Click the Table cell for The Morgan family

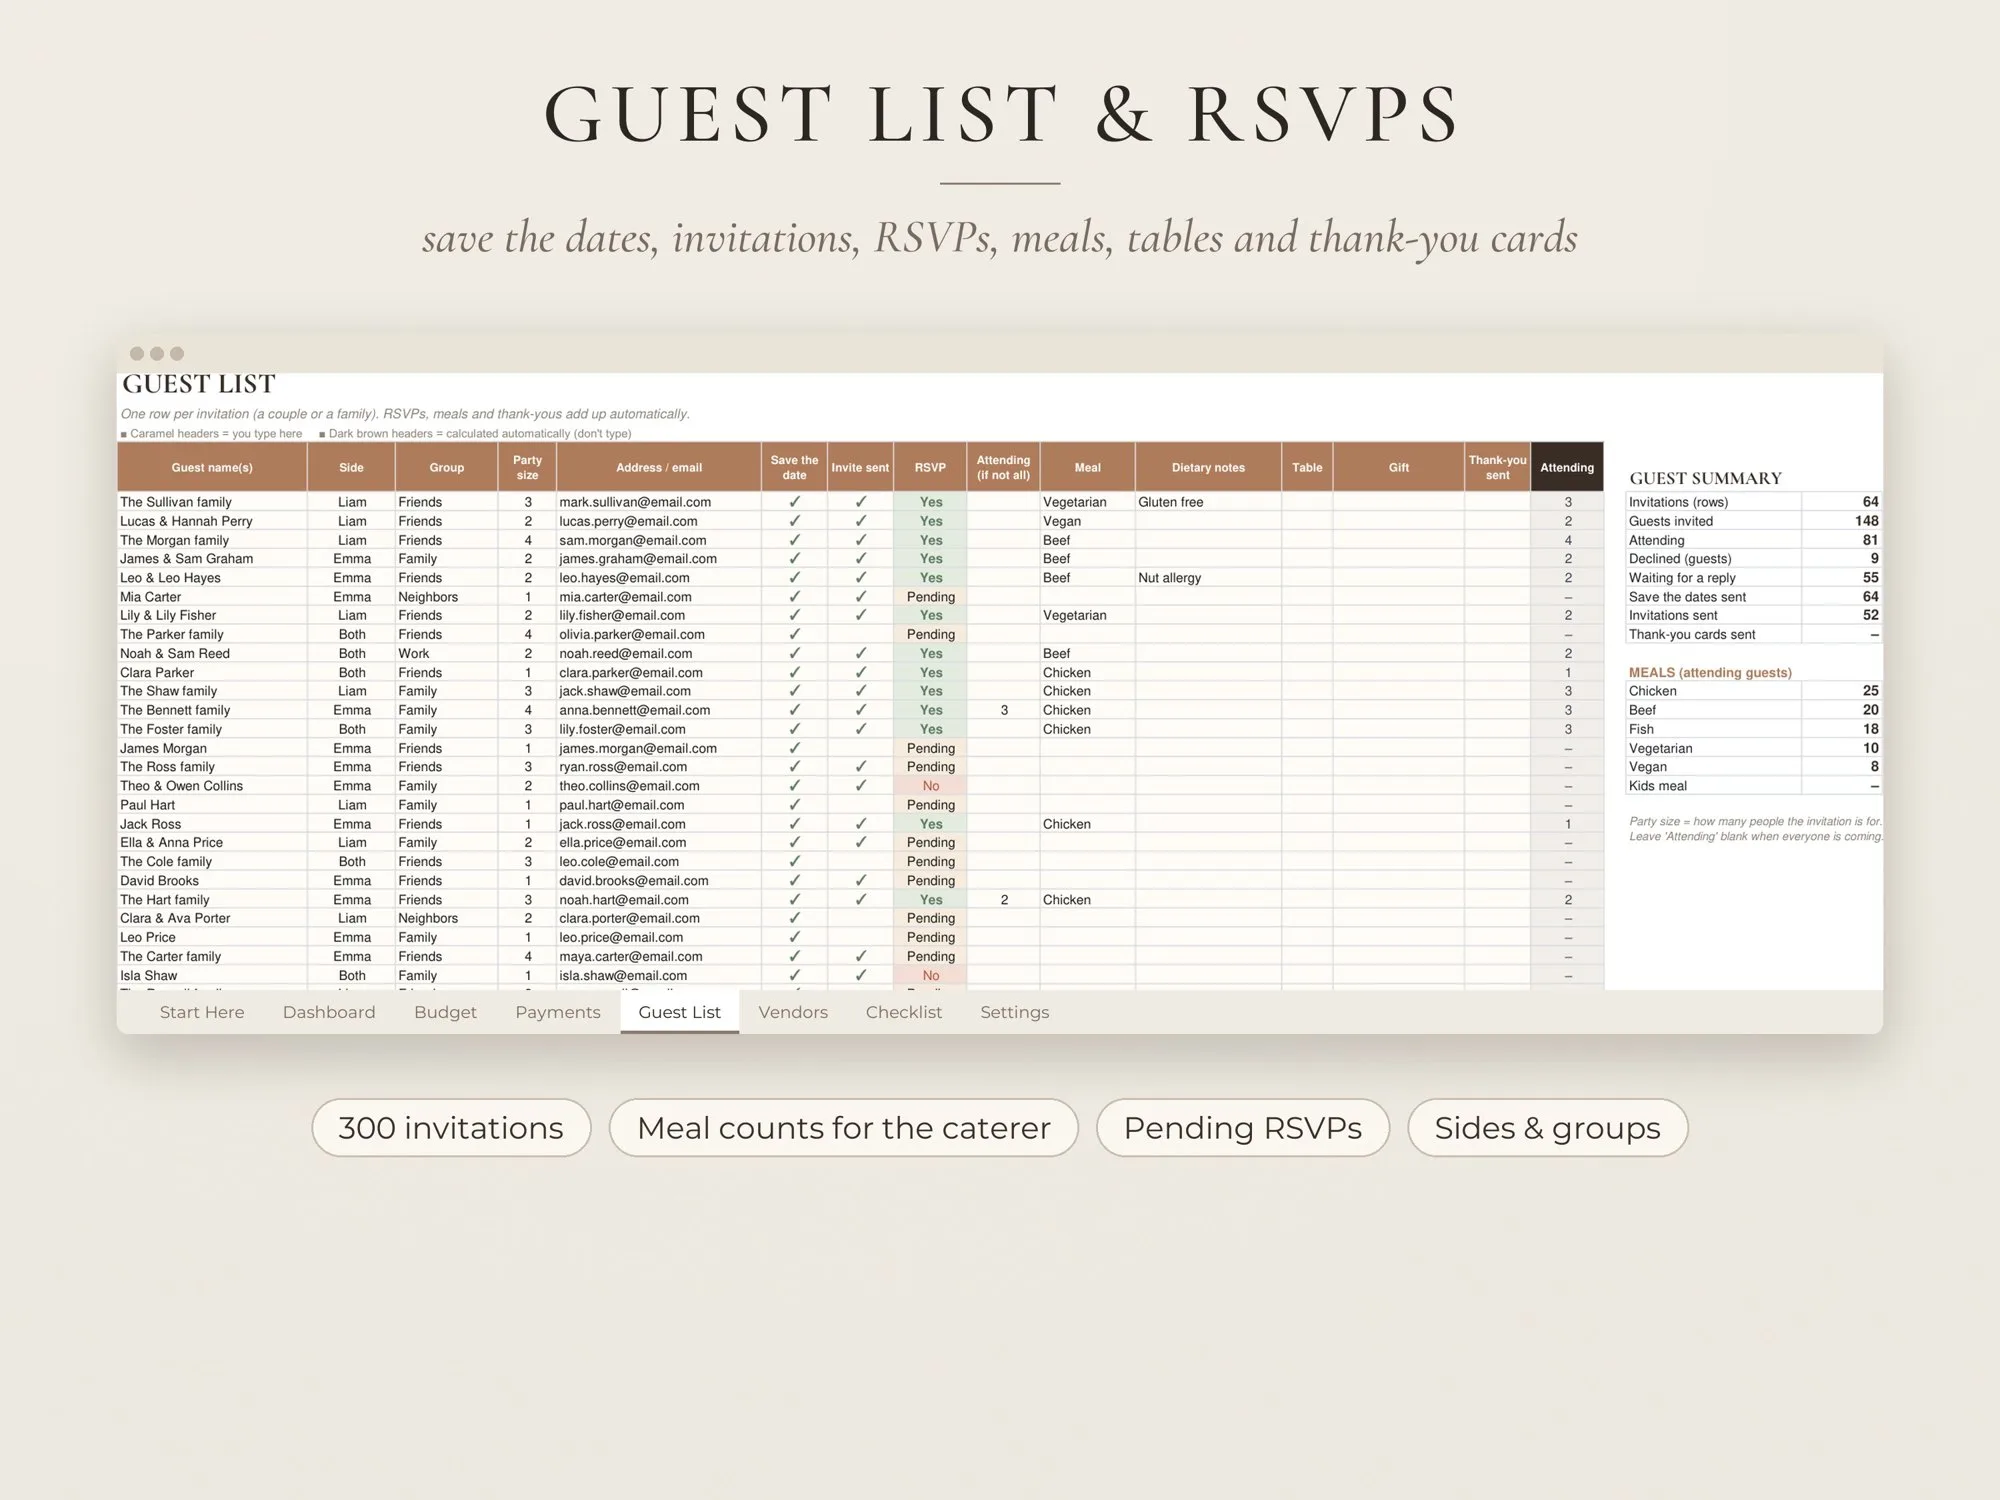(x=1307, y=540)
